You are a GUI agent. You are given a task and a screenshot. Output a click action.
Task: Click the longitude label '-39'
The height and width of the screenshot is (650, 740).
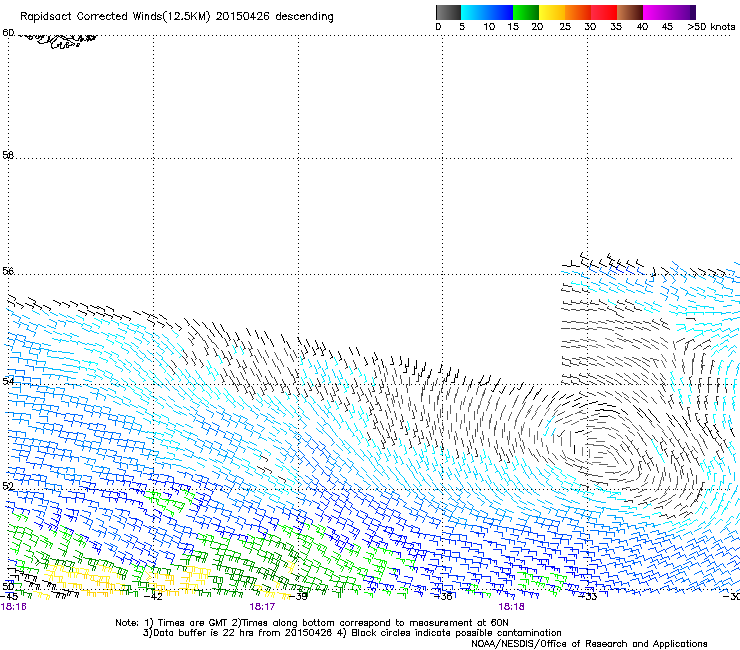tap(298, 597)
